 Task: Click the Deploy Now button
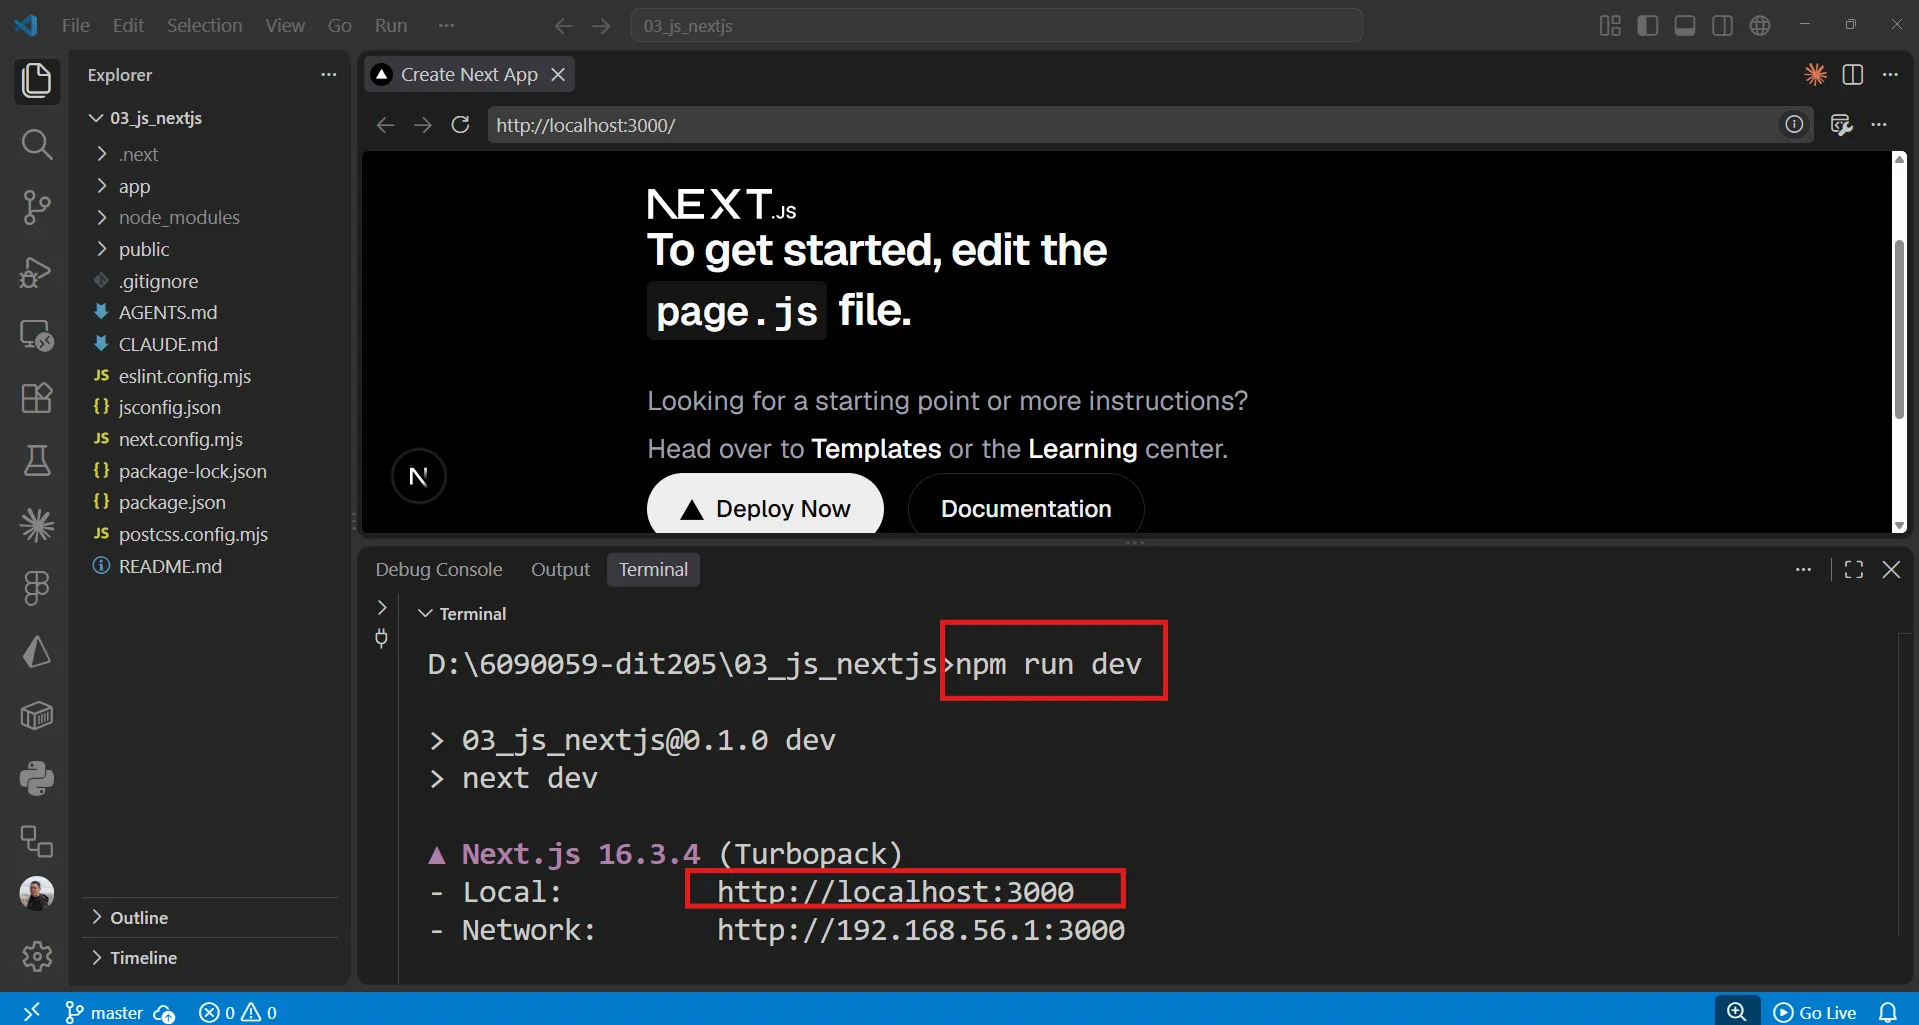(x=765, y=505)
